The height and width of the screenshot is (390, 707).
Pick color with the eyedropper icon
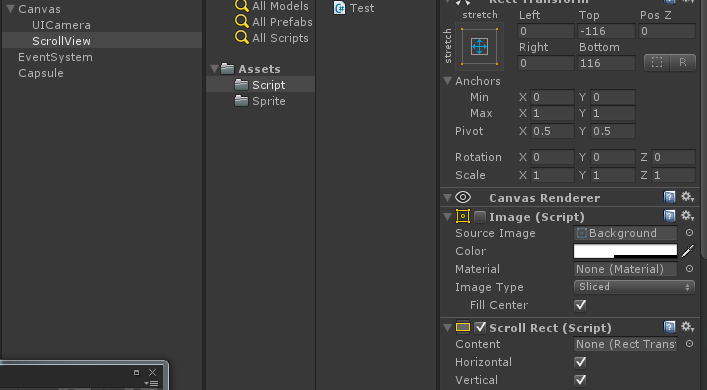688,251
